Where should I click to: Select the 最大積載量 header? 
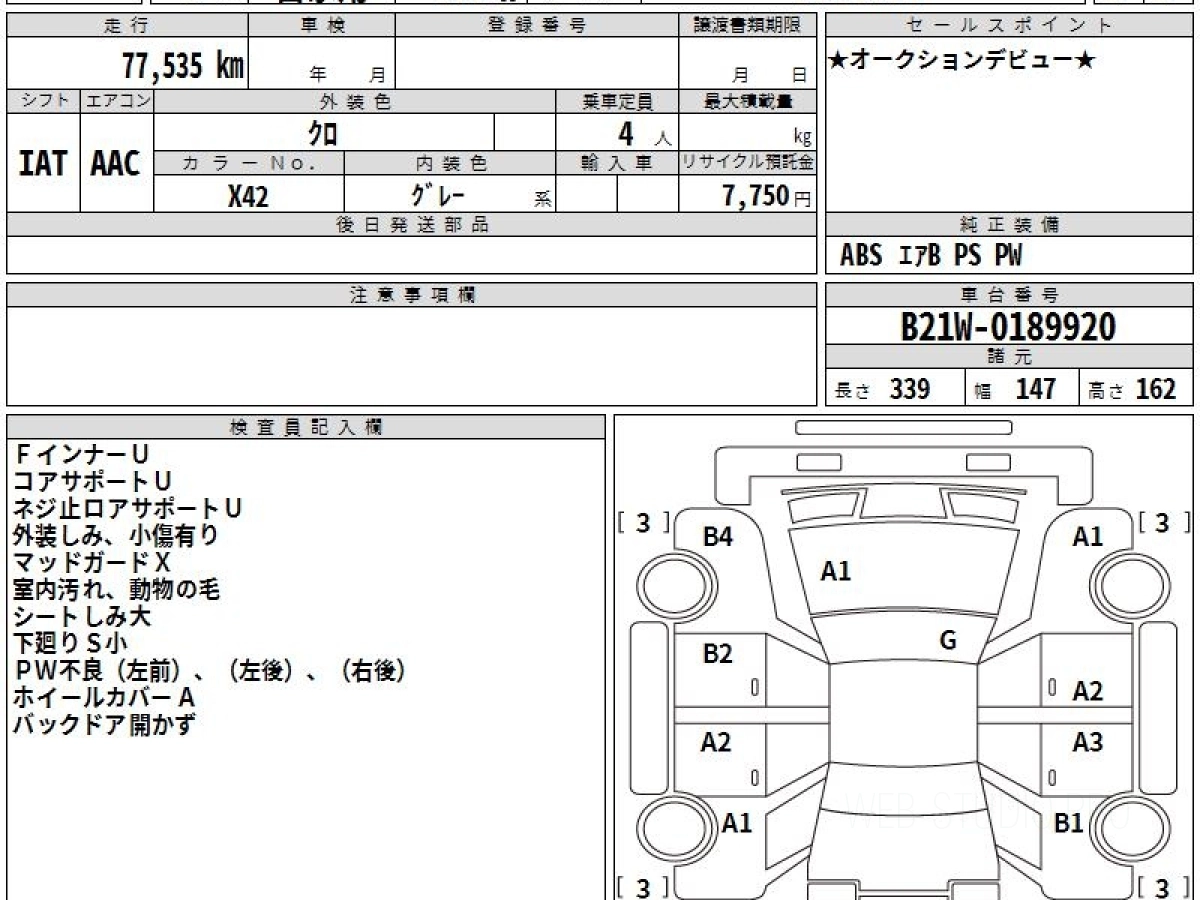coord(747,101)
